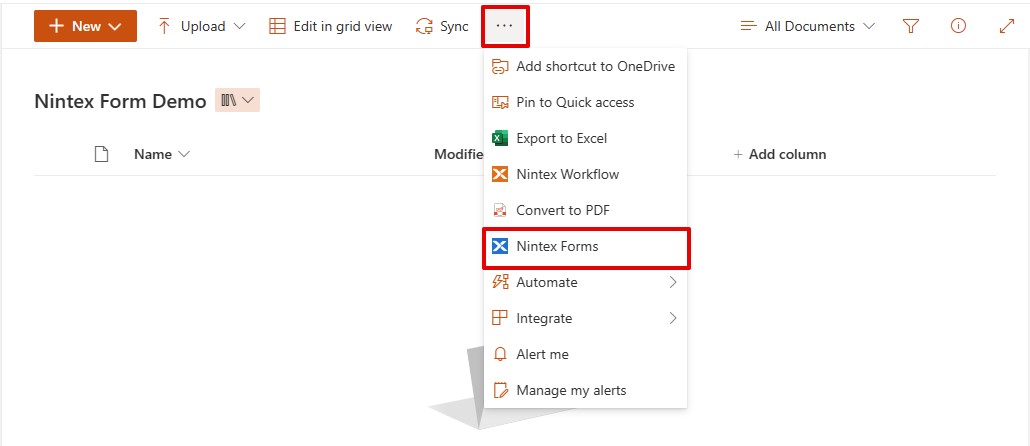The width and height of the screenshot is (1030, 446).
Task: Open the All Documents view switcher
Action: click(807, 26)
